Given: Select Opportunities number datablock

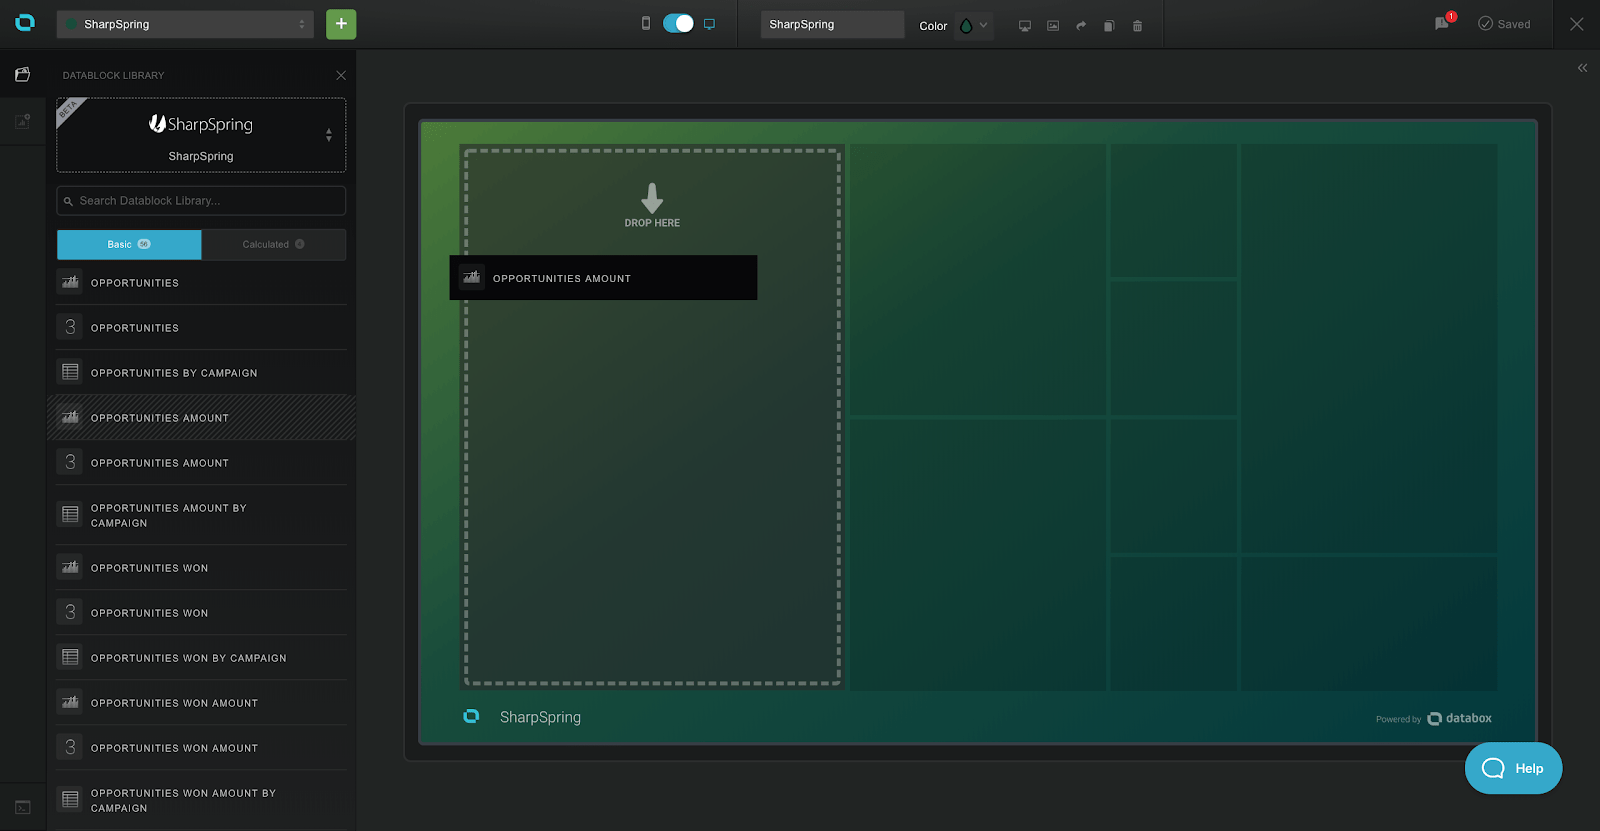Looking at the screenshot, I should [201, 328].
